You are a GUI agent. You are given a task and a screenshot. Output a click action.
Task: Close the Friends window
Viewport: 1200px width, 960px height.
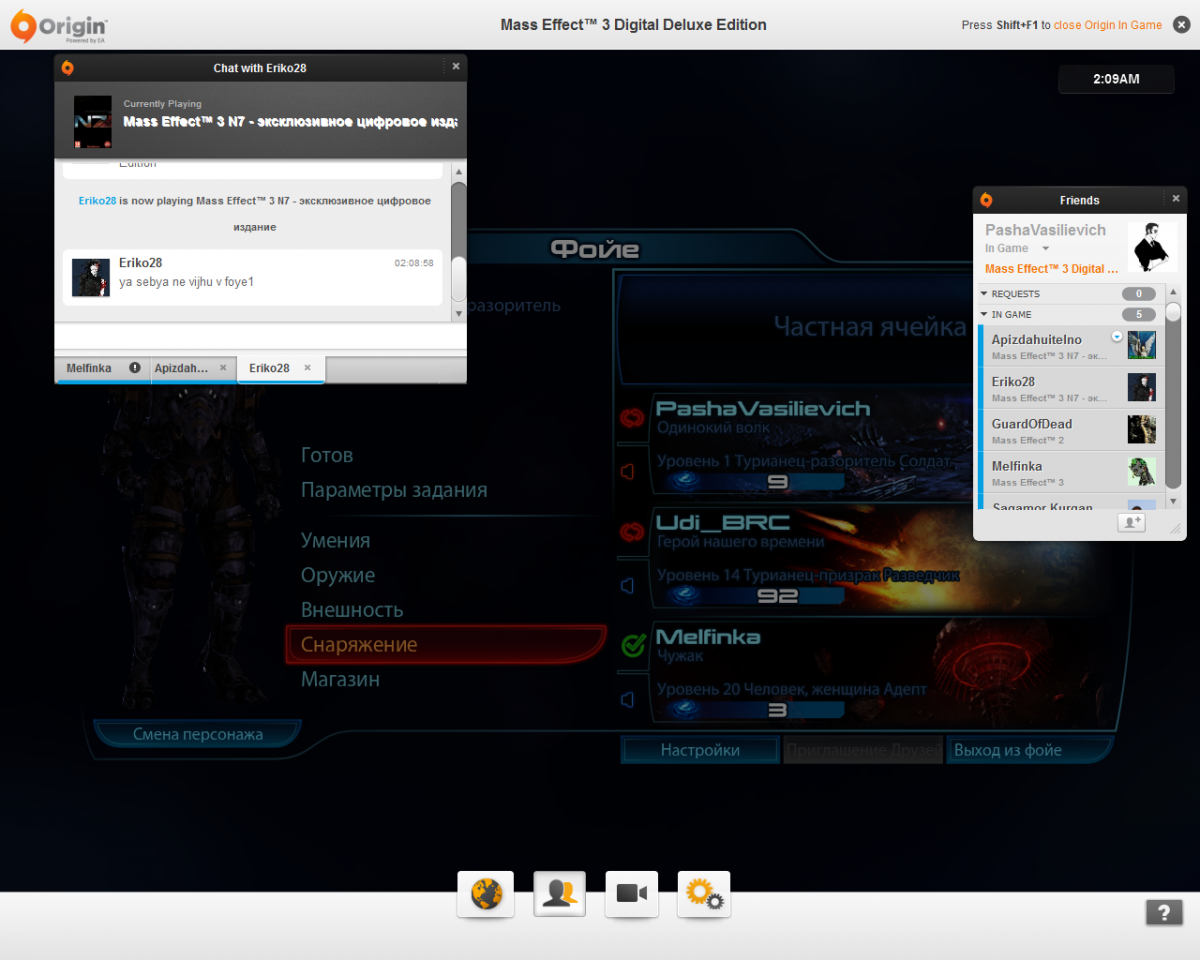(1176, 198)
